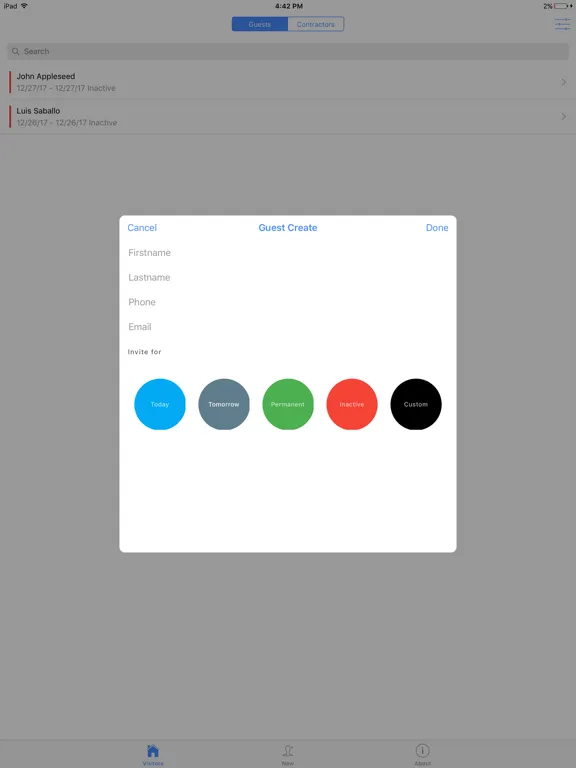Switch to the Contractors segment
The image size is (576, 768).
(x=316, y=24)
